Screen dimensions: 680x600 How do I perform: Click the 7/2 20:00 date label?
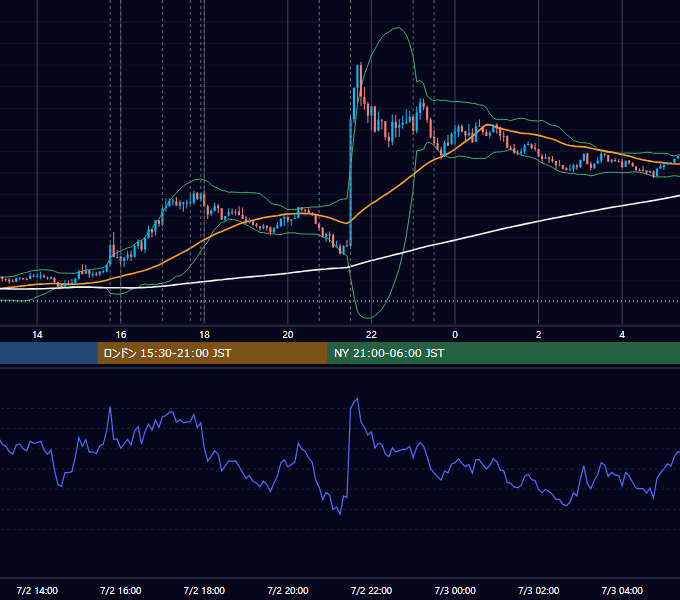click(x=288, y=590)
